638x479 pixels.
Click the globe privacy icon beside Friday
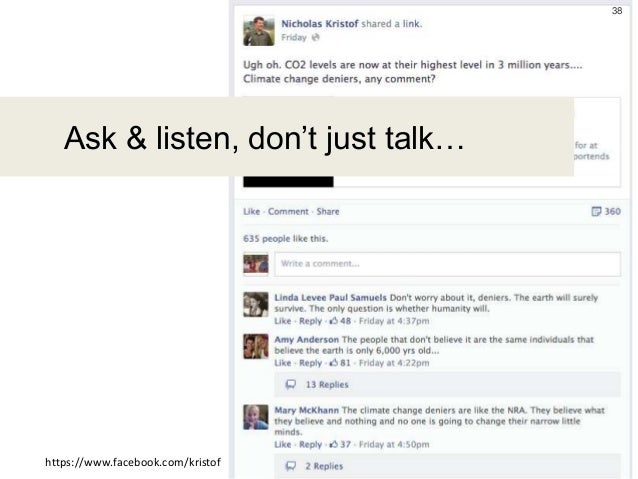[315, 37]
